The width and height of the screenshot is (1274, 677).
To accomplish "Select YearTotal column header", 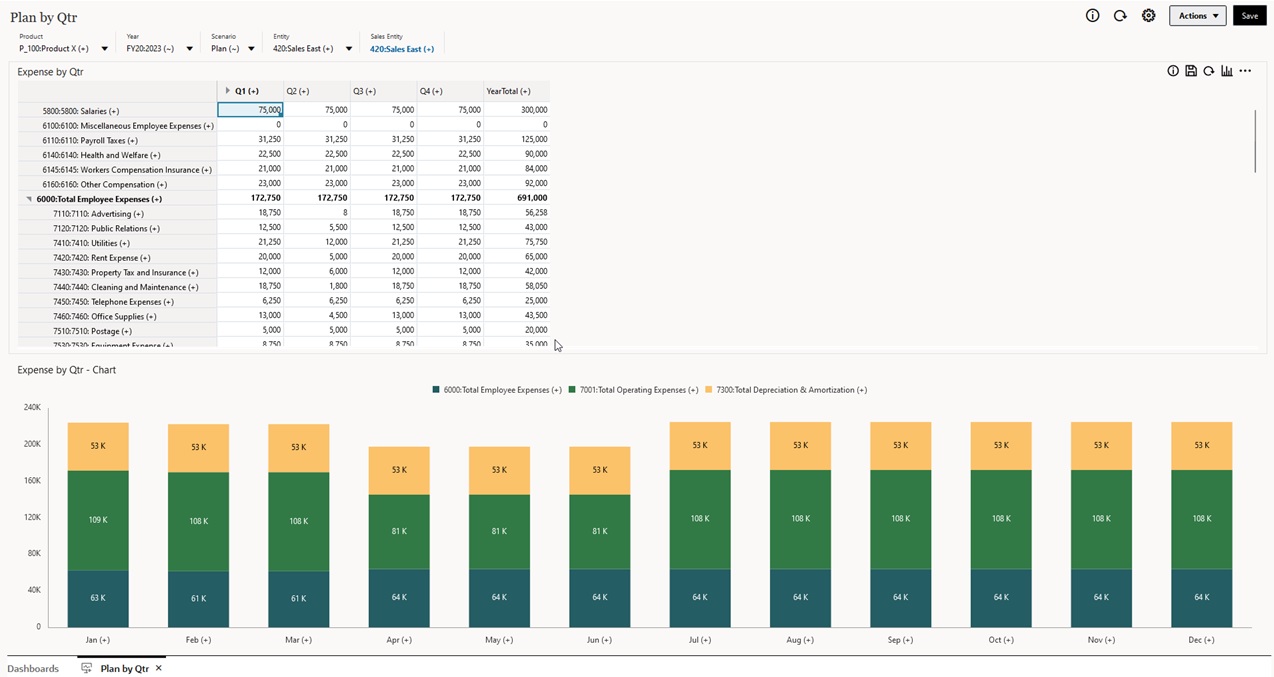I will [516, 91].
